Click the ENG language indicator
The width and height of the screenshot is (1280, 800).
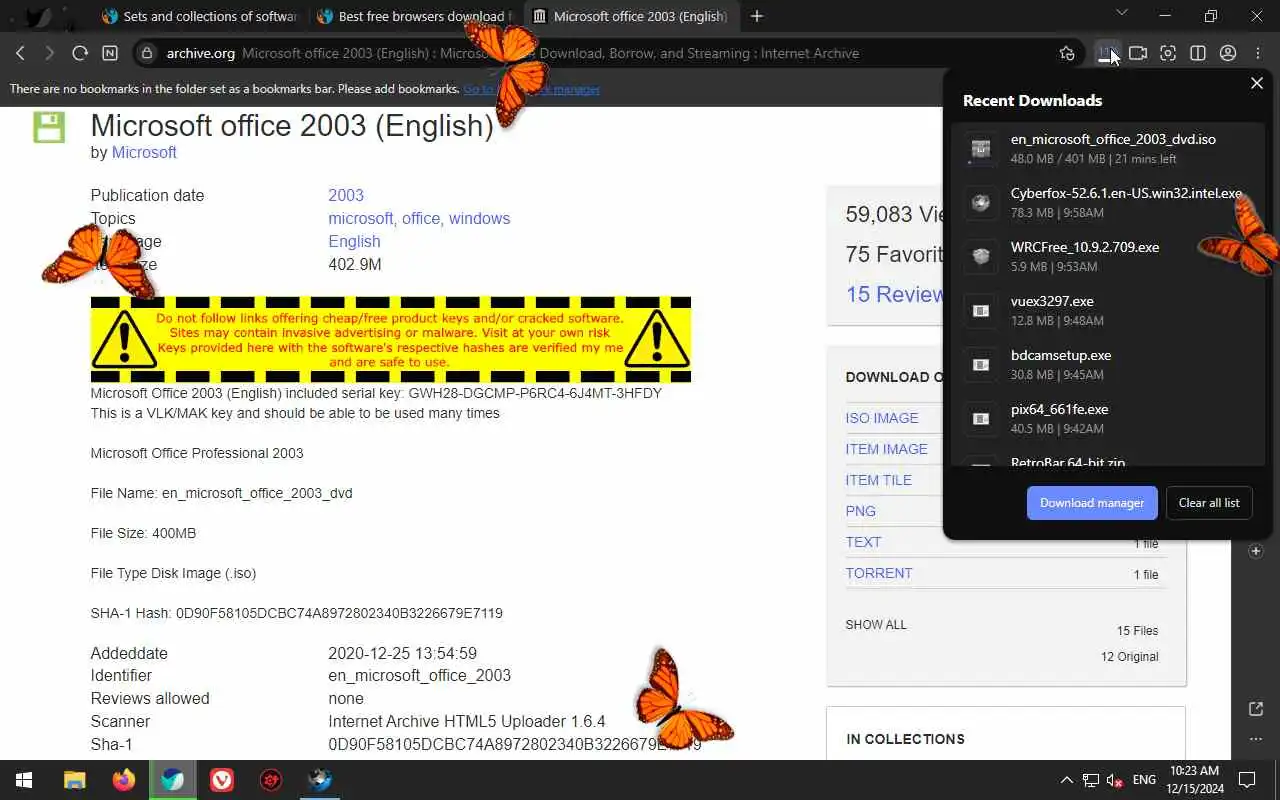point(1145,780)
